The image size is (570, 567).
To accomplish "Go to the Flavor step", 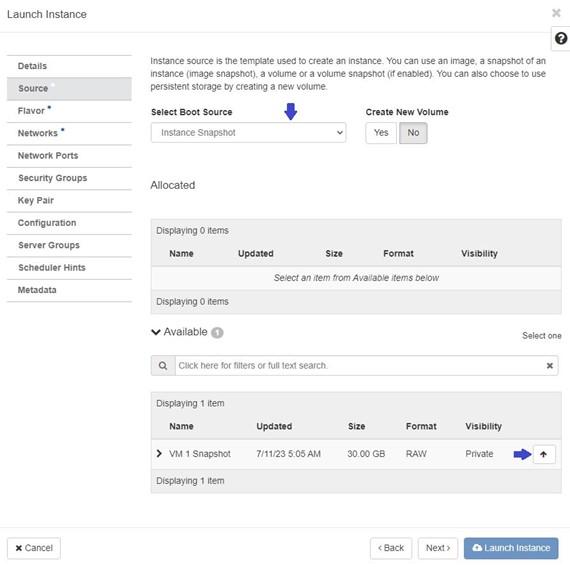I will click(69, 111).
